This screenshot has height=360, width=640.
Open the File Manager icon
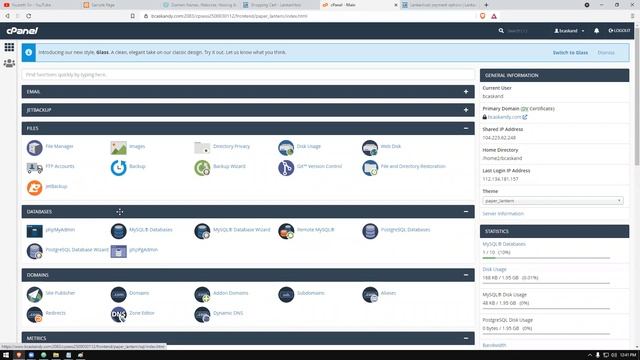pos(35,148)
